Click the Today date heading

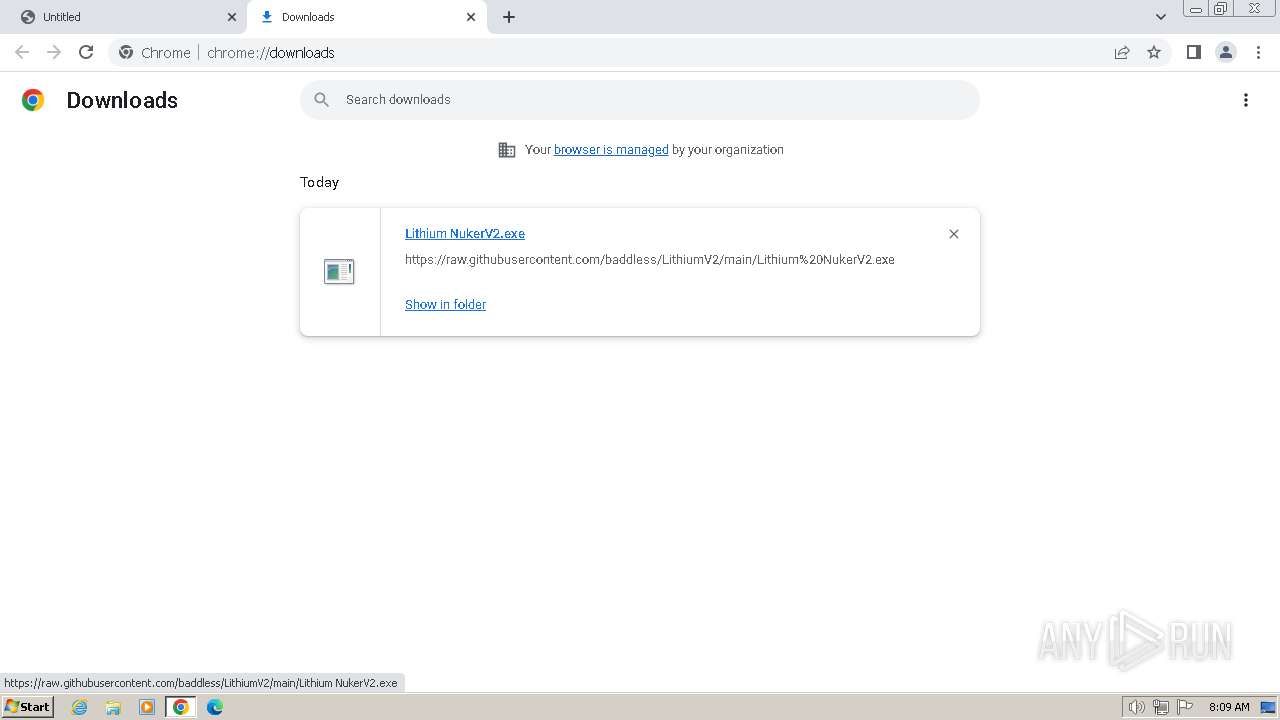[319, 182]
